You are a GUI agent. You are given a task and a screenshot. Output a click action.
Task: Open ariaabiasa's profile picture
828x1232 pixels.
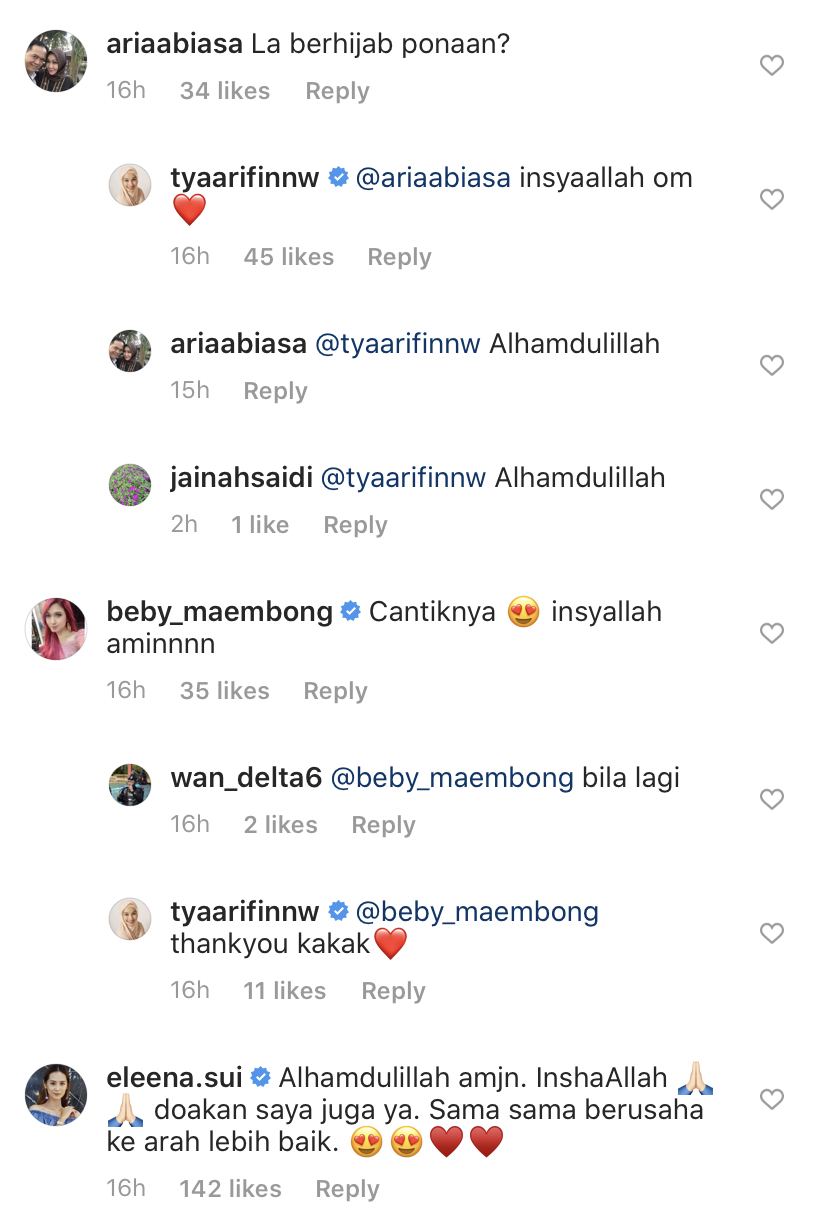(55, 61)
